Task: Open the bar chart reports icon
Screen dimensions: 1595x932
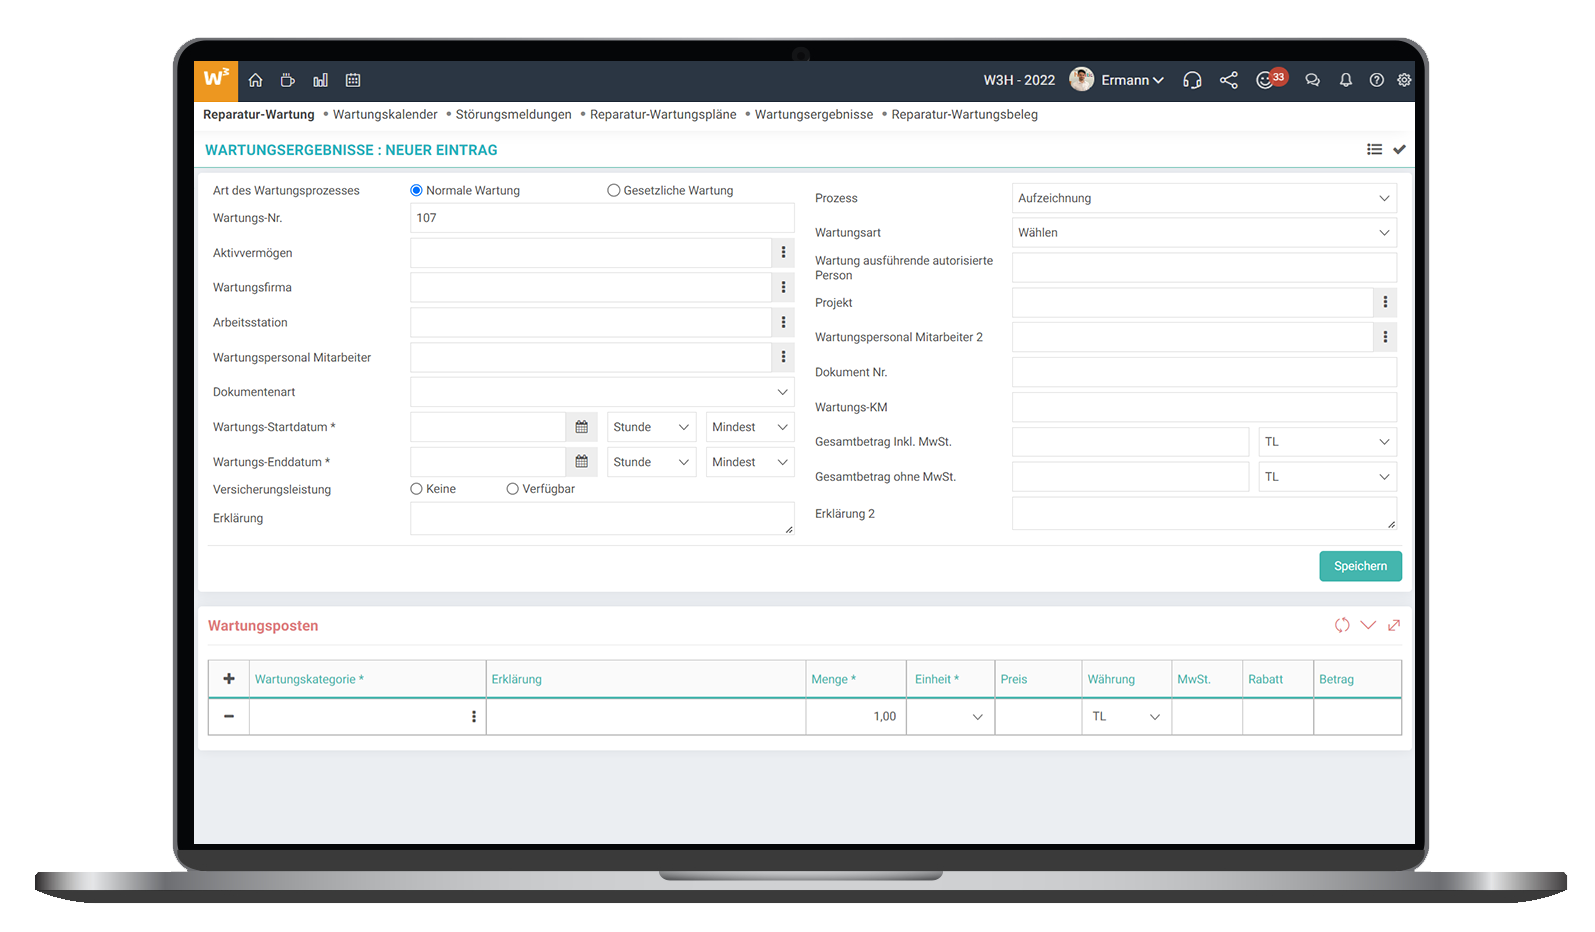Action: tap(320, 80)
